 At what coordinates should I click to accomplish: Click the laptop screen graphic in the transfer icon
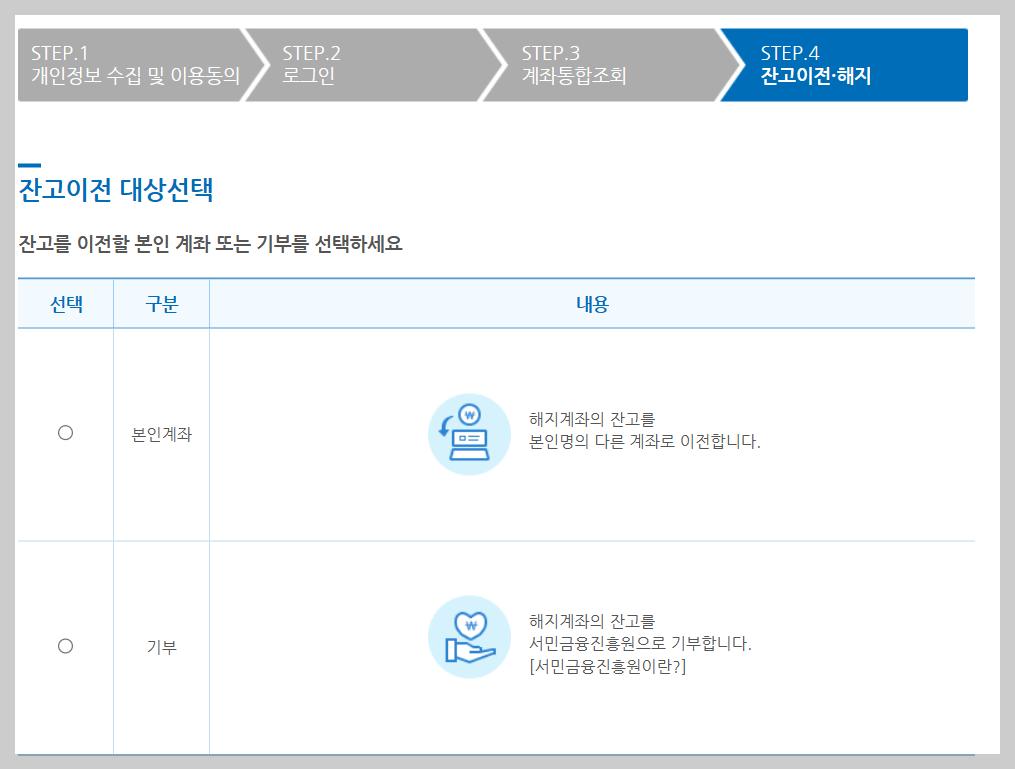(470, 438)
